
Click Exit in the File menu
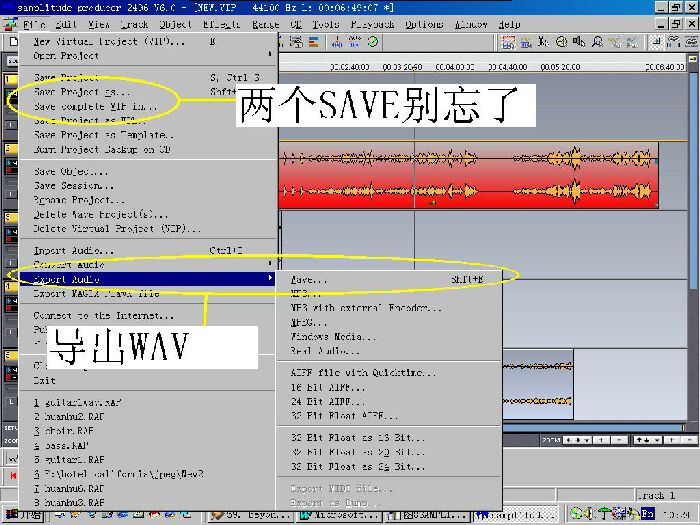pyautogui.click(x=147, y=381)
